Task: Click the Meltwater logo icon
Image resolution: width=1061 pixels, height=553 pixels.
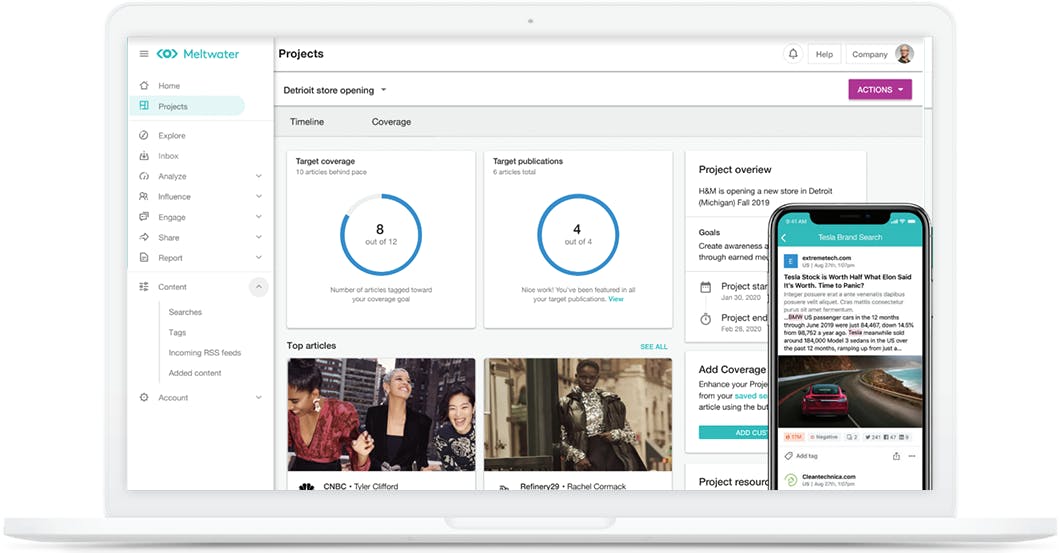Action: [166, 54]
